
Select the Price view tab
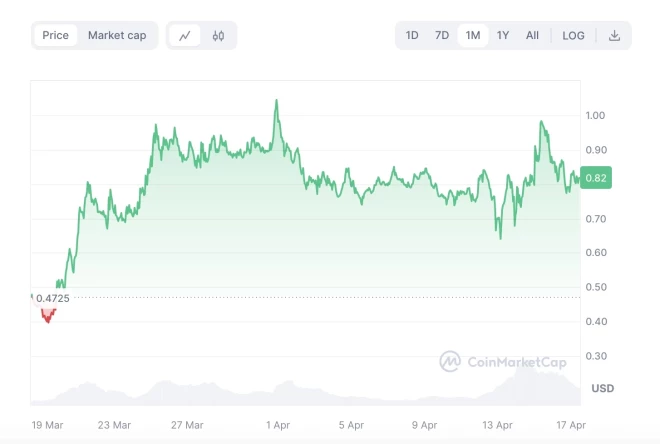[56, 35]
